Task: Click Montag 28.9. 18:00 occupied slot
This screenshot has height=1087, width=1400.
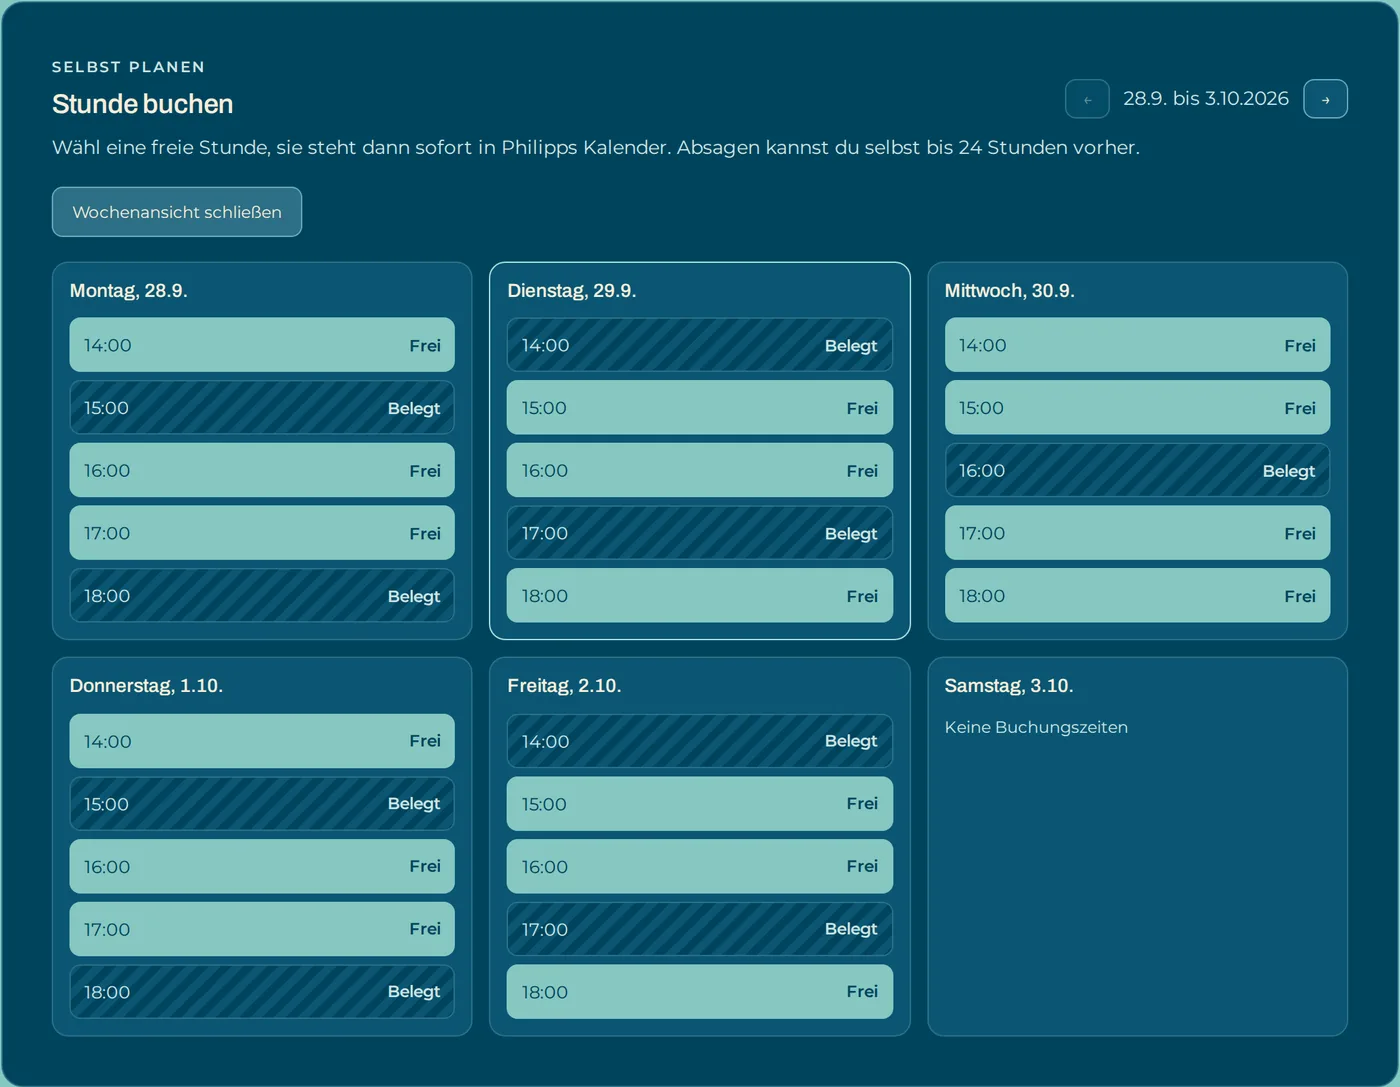Action: (x=262, y=596)
